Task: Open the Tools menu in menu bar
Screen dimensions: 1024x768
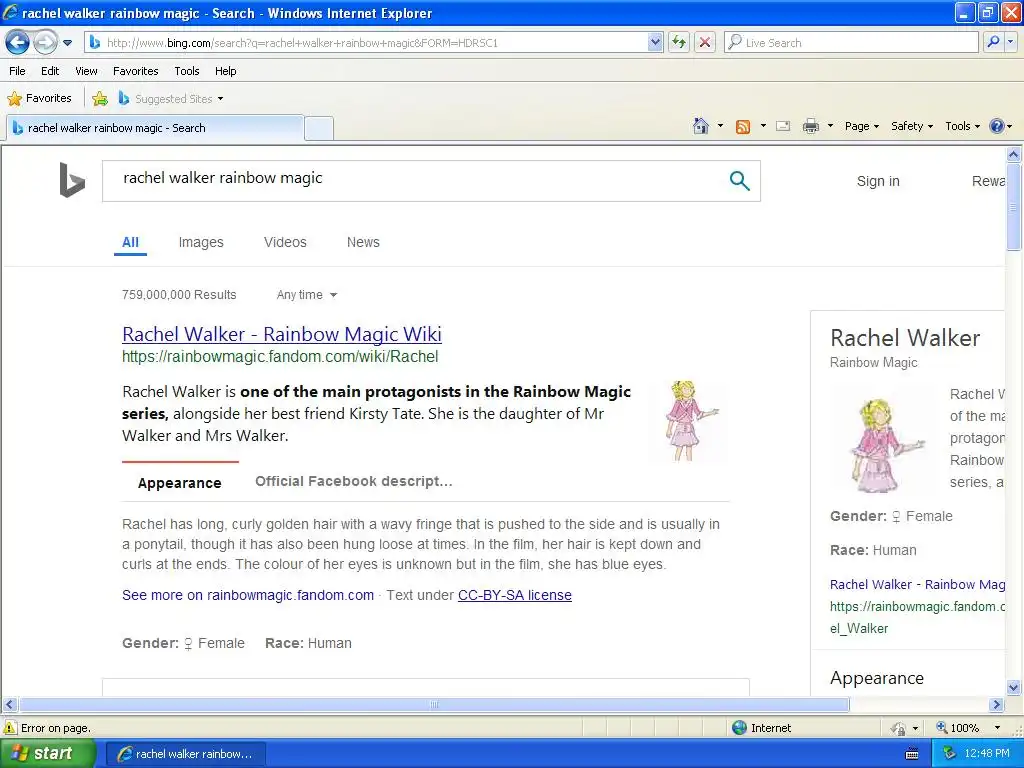Action: pyautogui.click(x=187, y=71)
